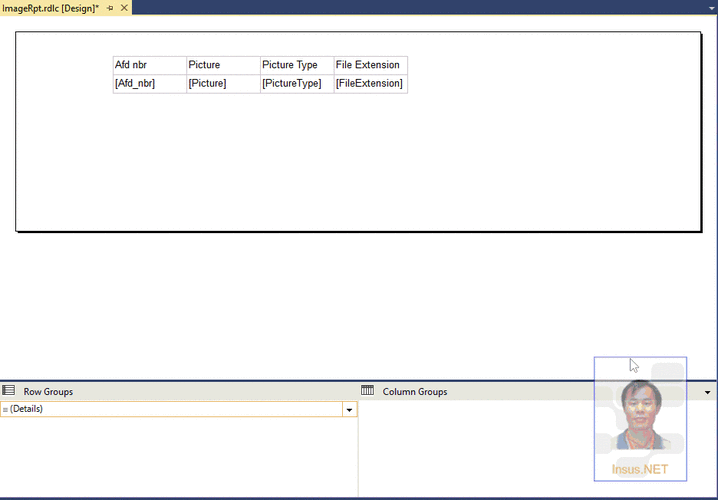Screen dimensions: 718x500
Task: Click the Picture Type column header
Action: point(296,65)
